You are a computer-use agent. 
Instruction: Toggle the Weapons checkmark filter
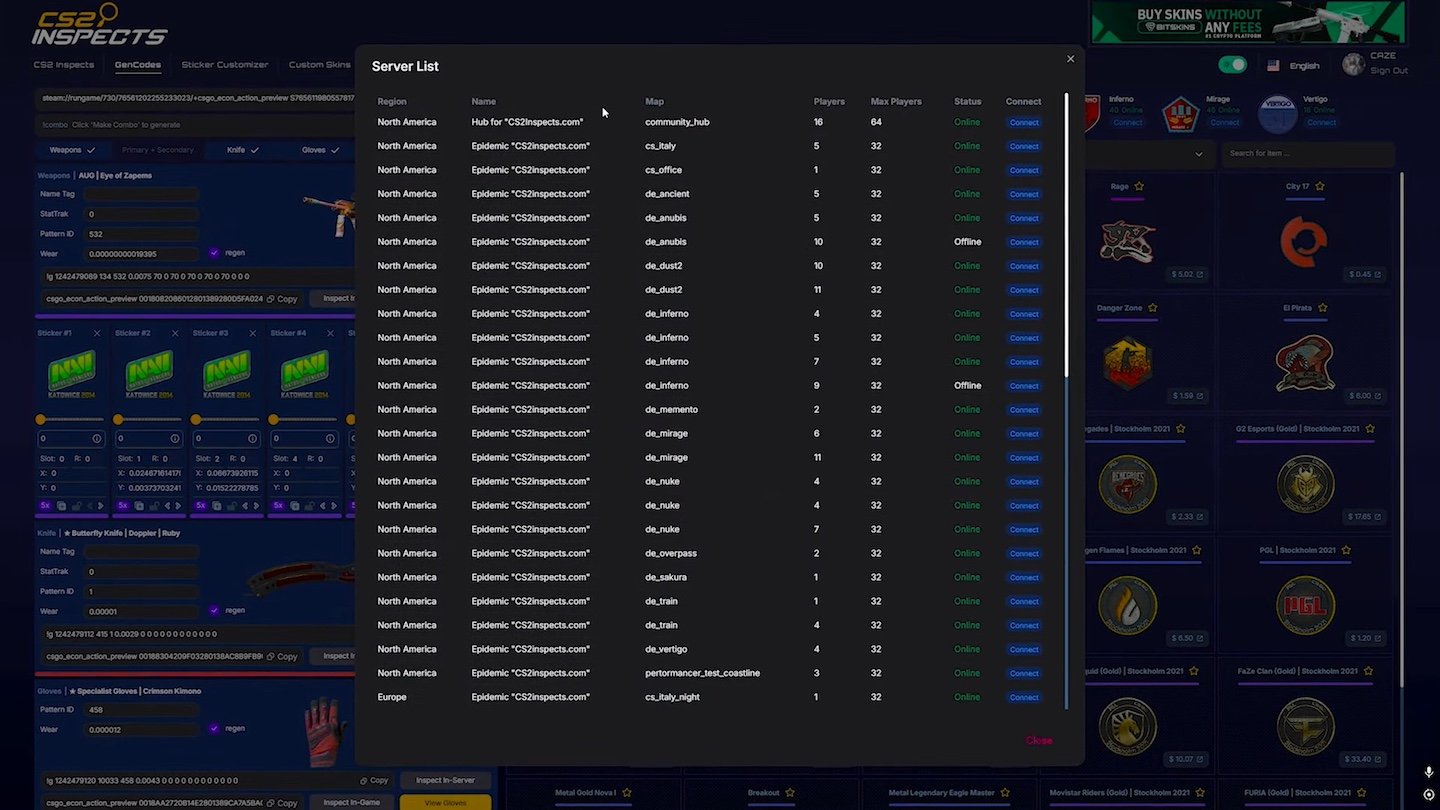[72, 150]
